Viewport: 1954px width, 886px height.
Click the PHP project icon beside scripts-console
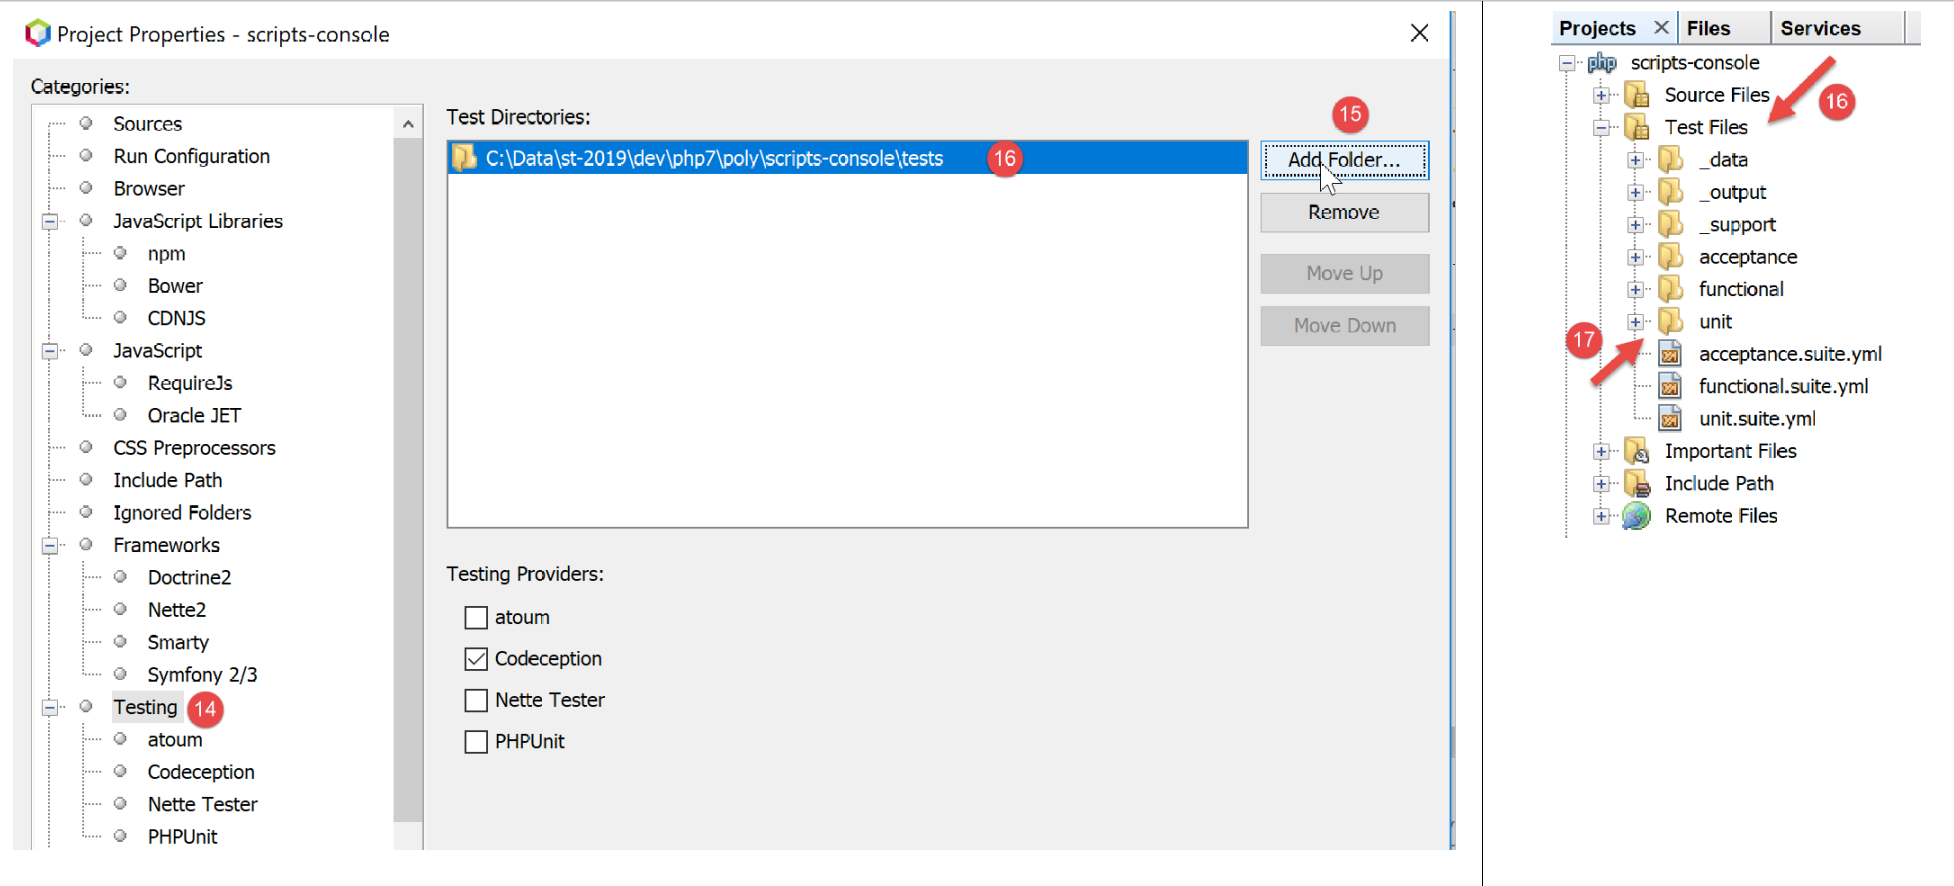coord(1602,63)
